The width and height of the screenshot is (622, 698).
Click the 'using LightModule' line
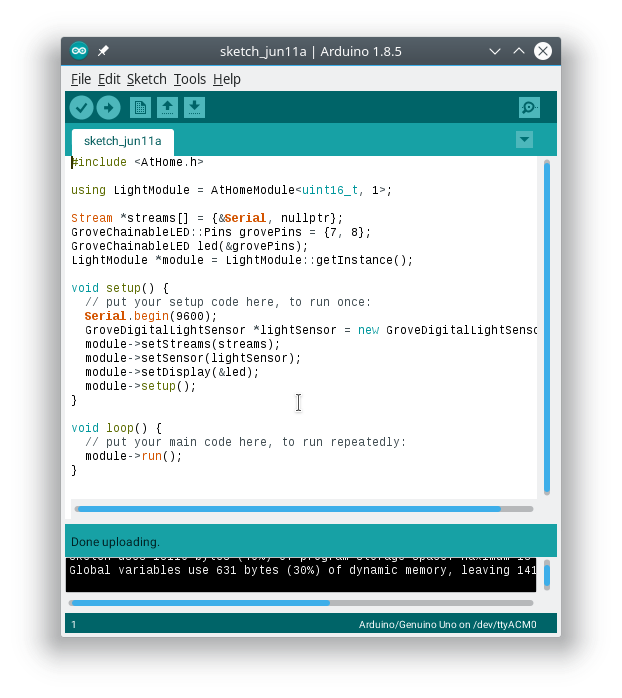(x=232, y=190)
